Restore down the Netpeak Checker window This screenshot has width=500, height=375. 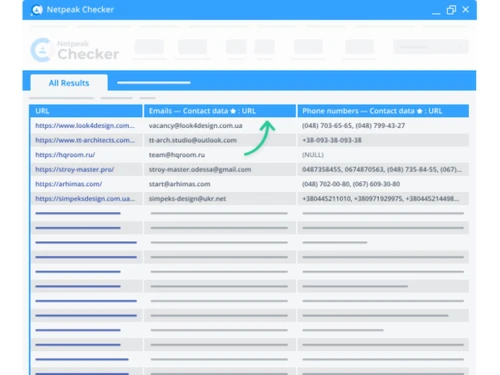tap(451, 10)
